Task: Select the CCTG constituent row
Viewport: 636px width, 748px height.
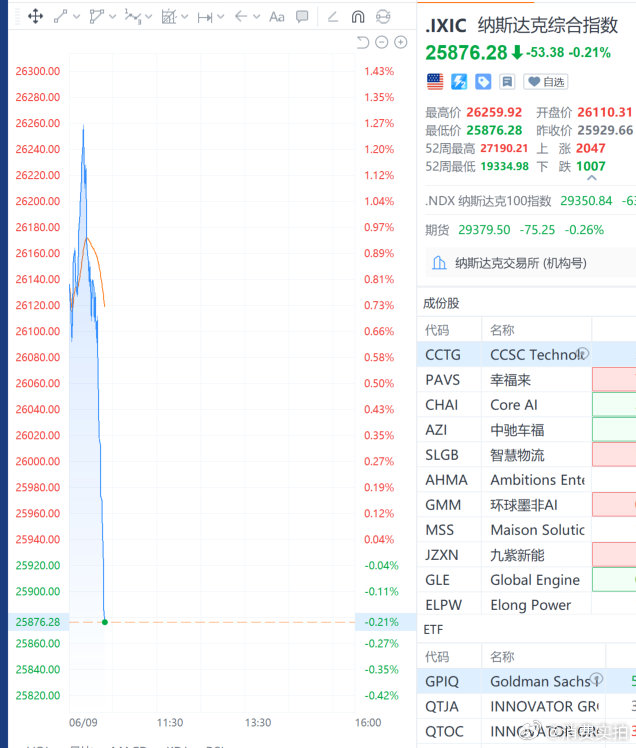Action: click(x=526, y=354)
